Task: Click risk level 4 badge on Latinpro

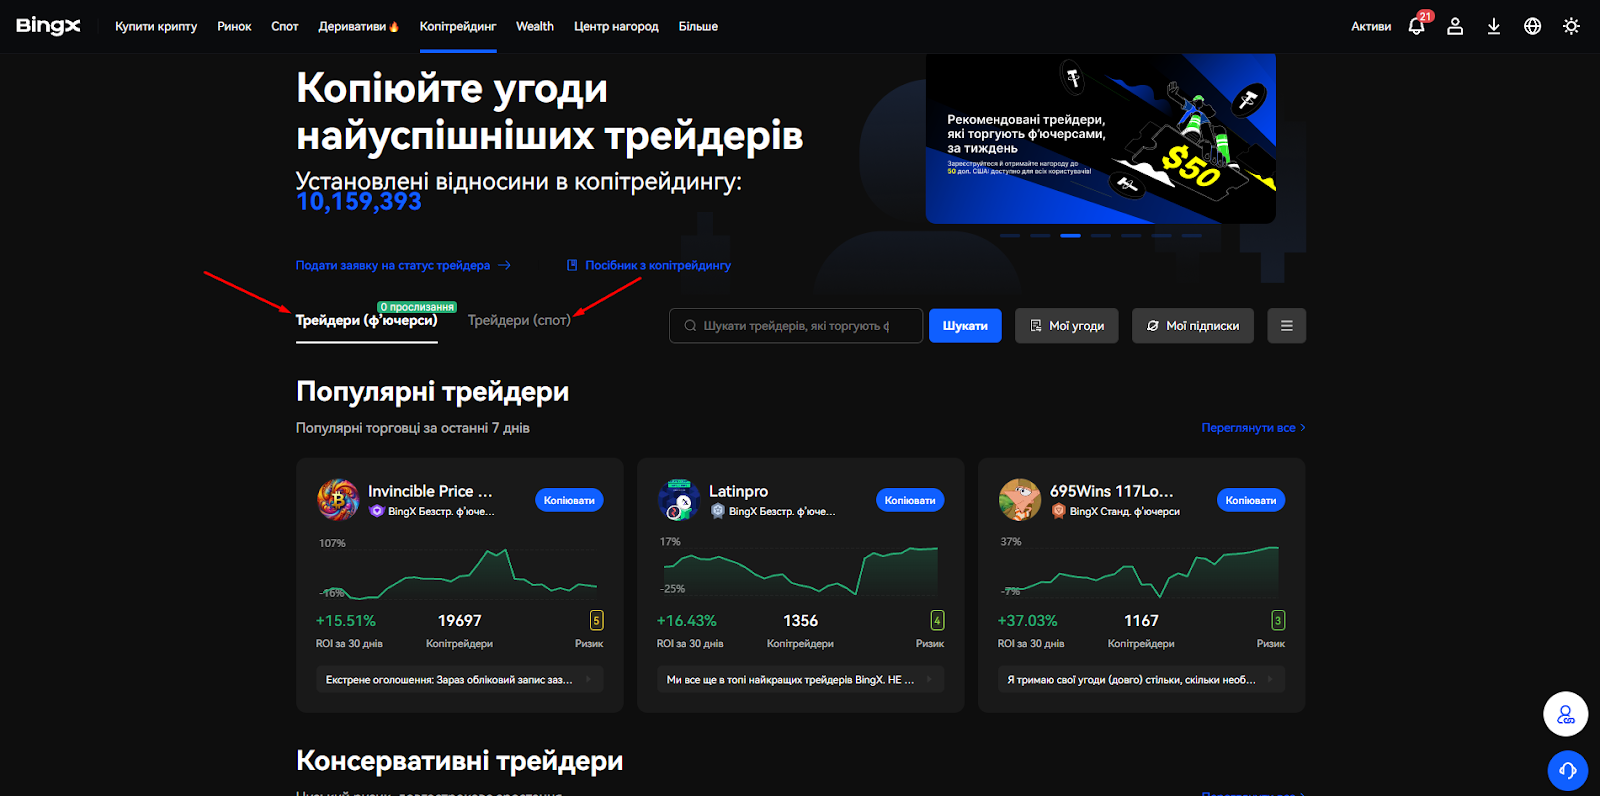Action: 937,620
